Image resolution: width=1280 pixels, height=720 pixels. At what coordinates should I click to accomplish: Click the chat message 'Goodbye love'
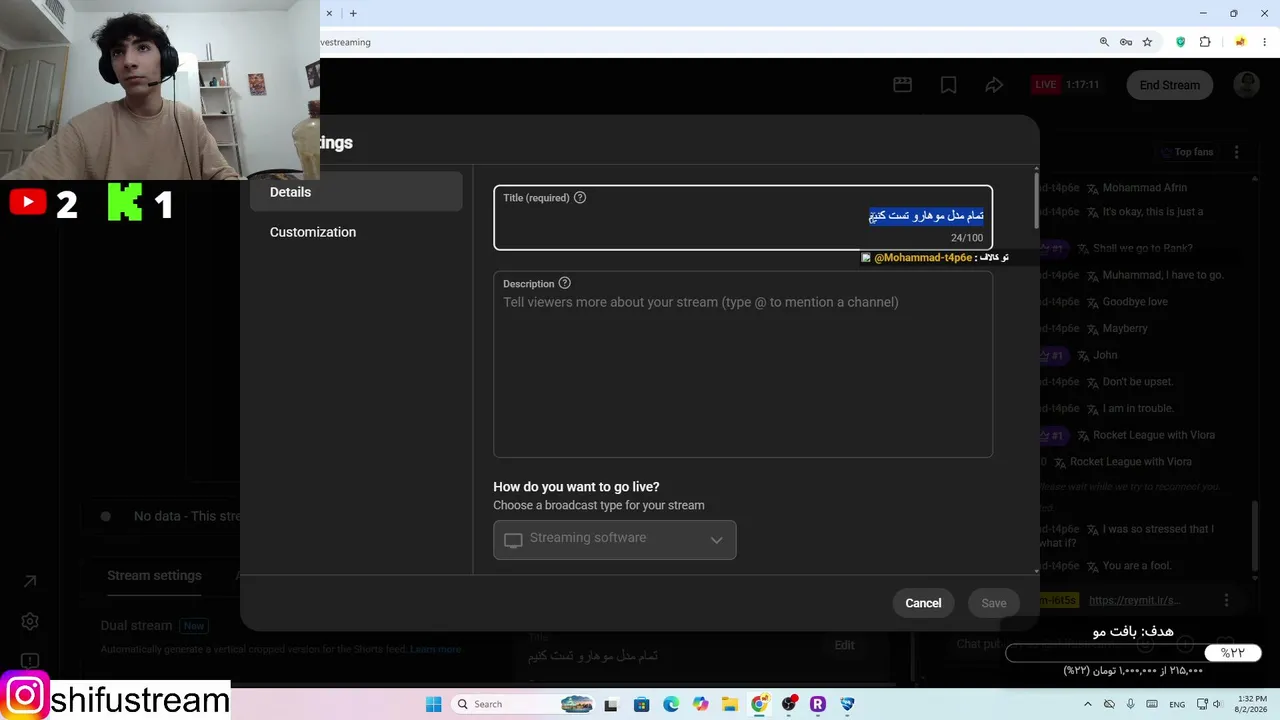[1135, 301]
